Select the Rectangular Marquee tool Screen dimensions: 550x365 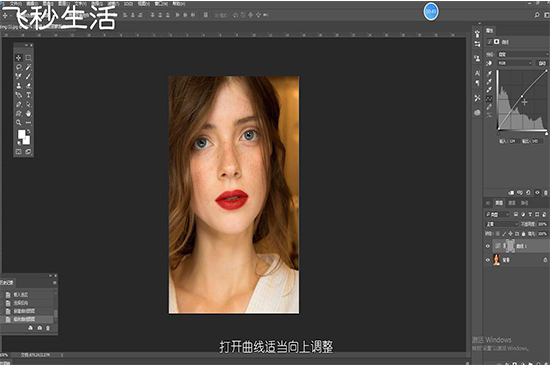click(28, 58)
